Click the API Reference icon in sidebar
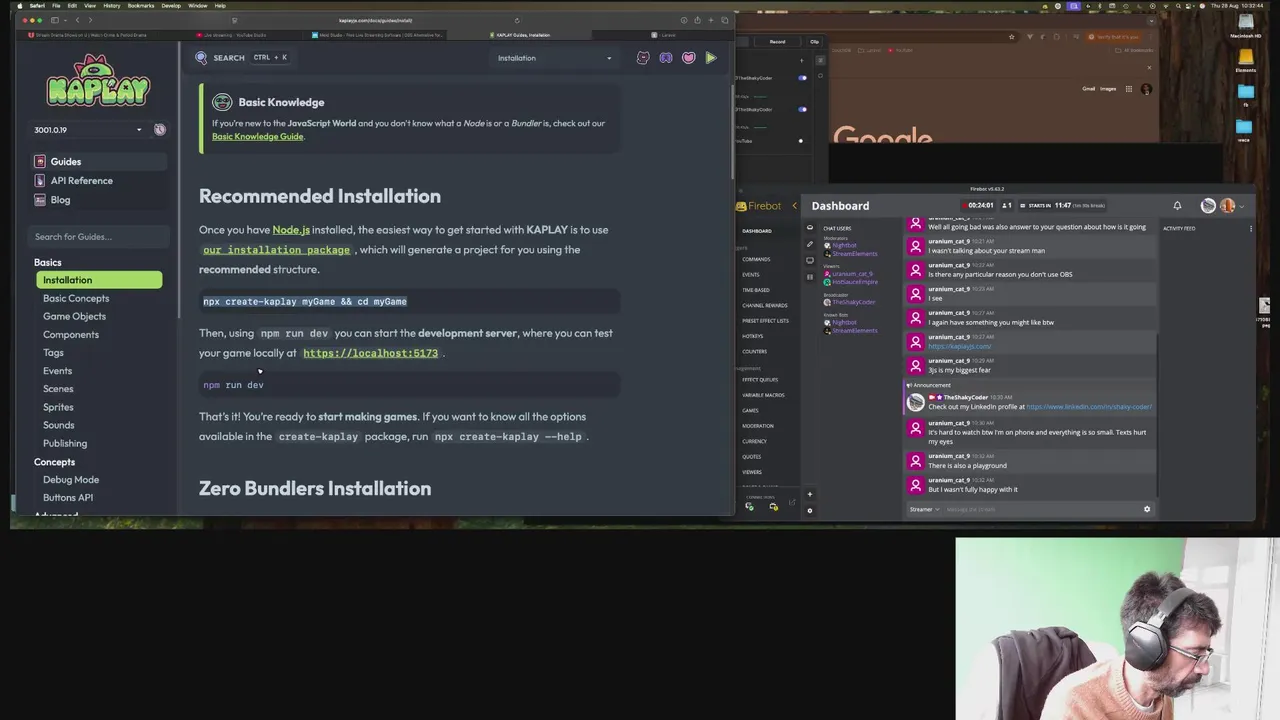Viewport: 1280px width, 720px height. (x=40, y=181)
